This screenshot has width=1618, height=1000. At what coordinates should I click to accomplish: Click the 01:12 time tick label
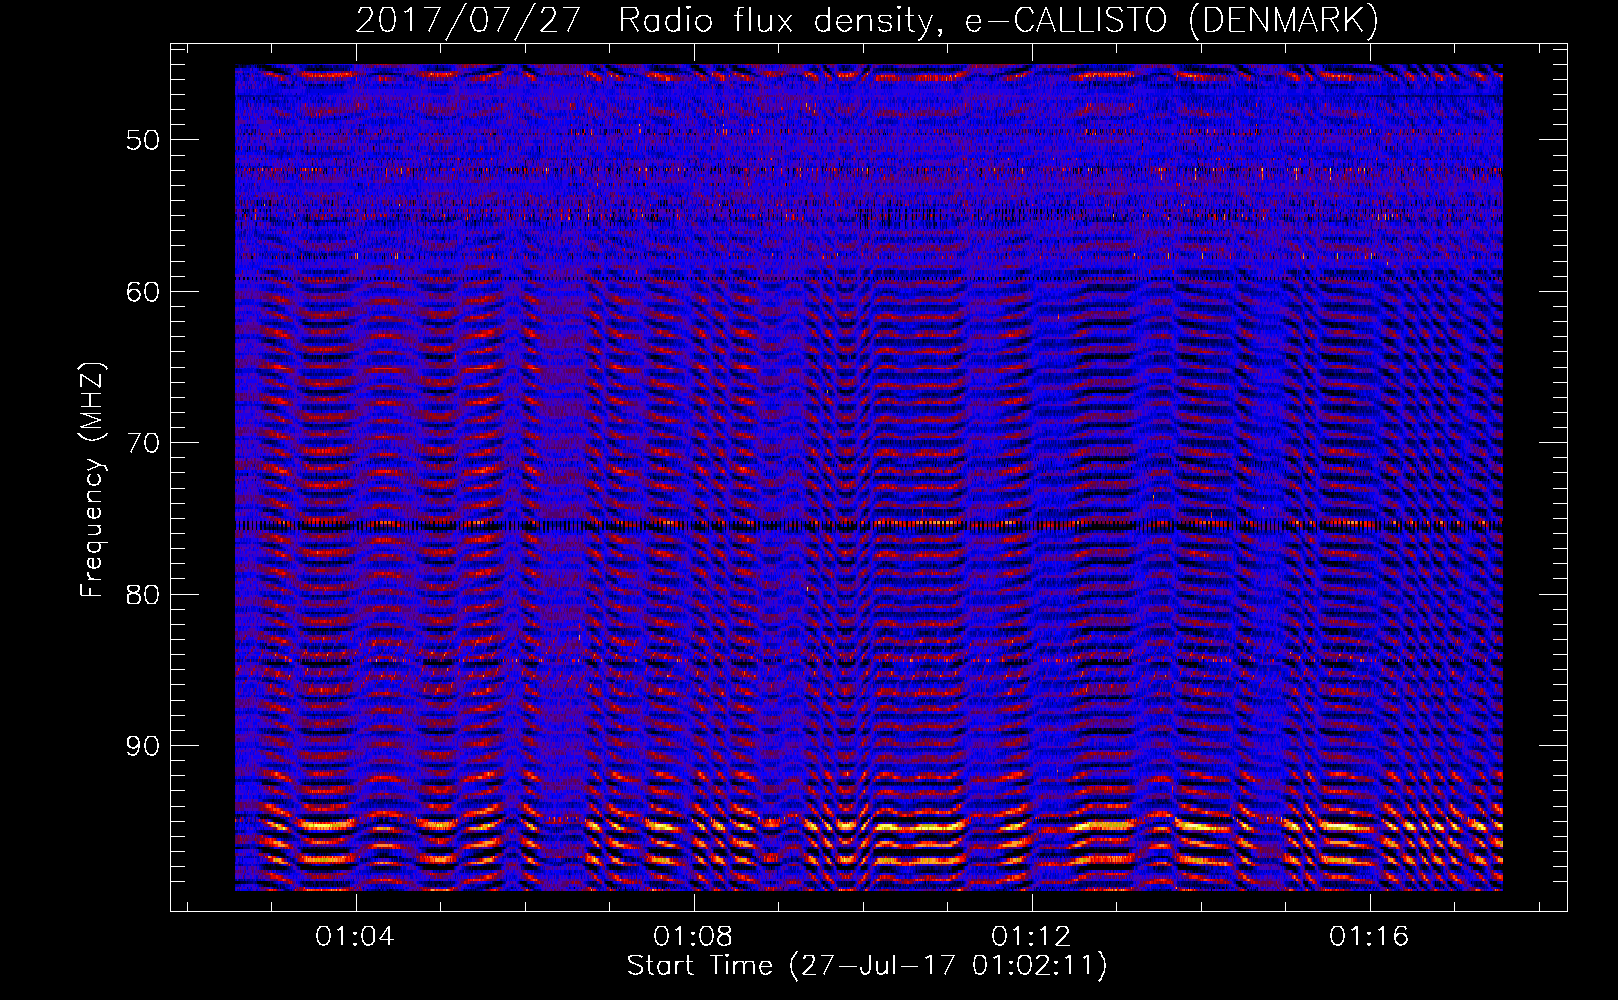1030,936
